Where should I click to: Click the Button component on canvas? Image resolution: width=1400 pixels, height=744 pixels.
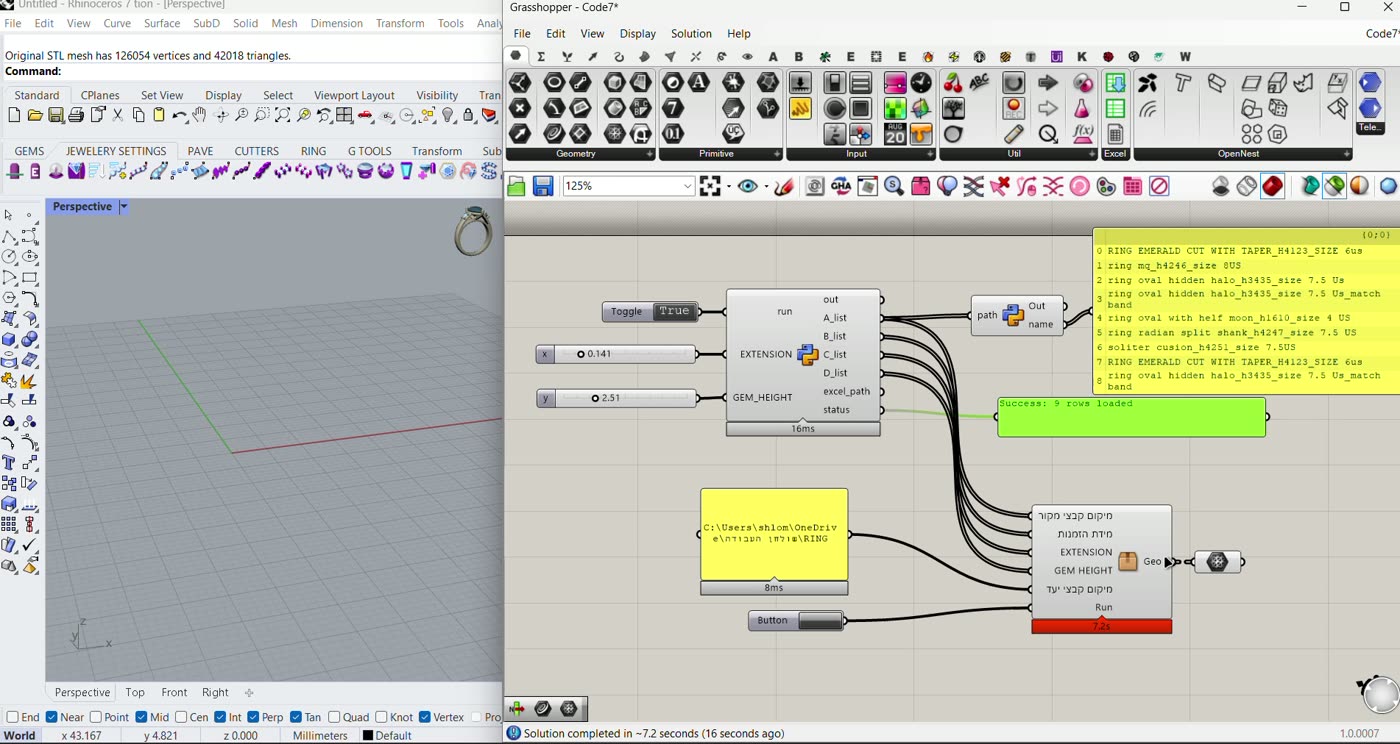[796, 621]
